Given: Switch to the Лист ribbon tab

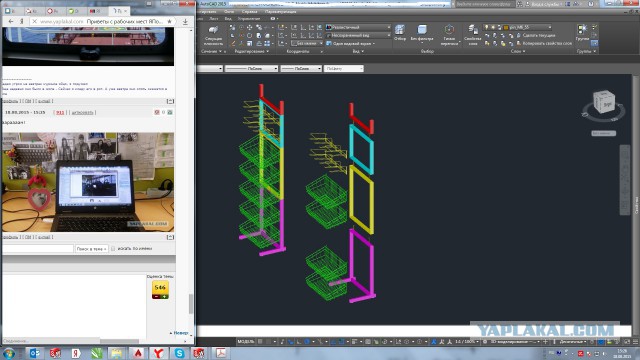Looking at the screenshot, I should click(213, 19).
